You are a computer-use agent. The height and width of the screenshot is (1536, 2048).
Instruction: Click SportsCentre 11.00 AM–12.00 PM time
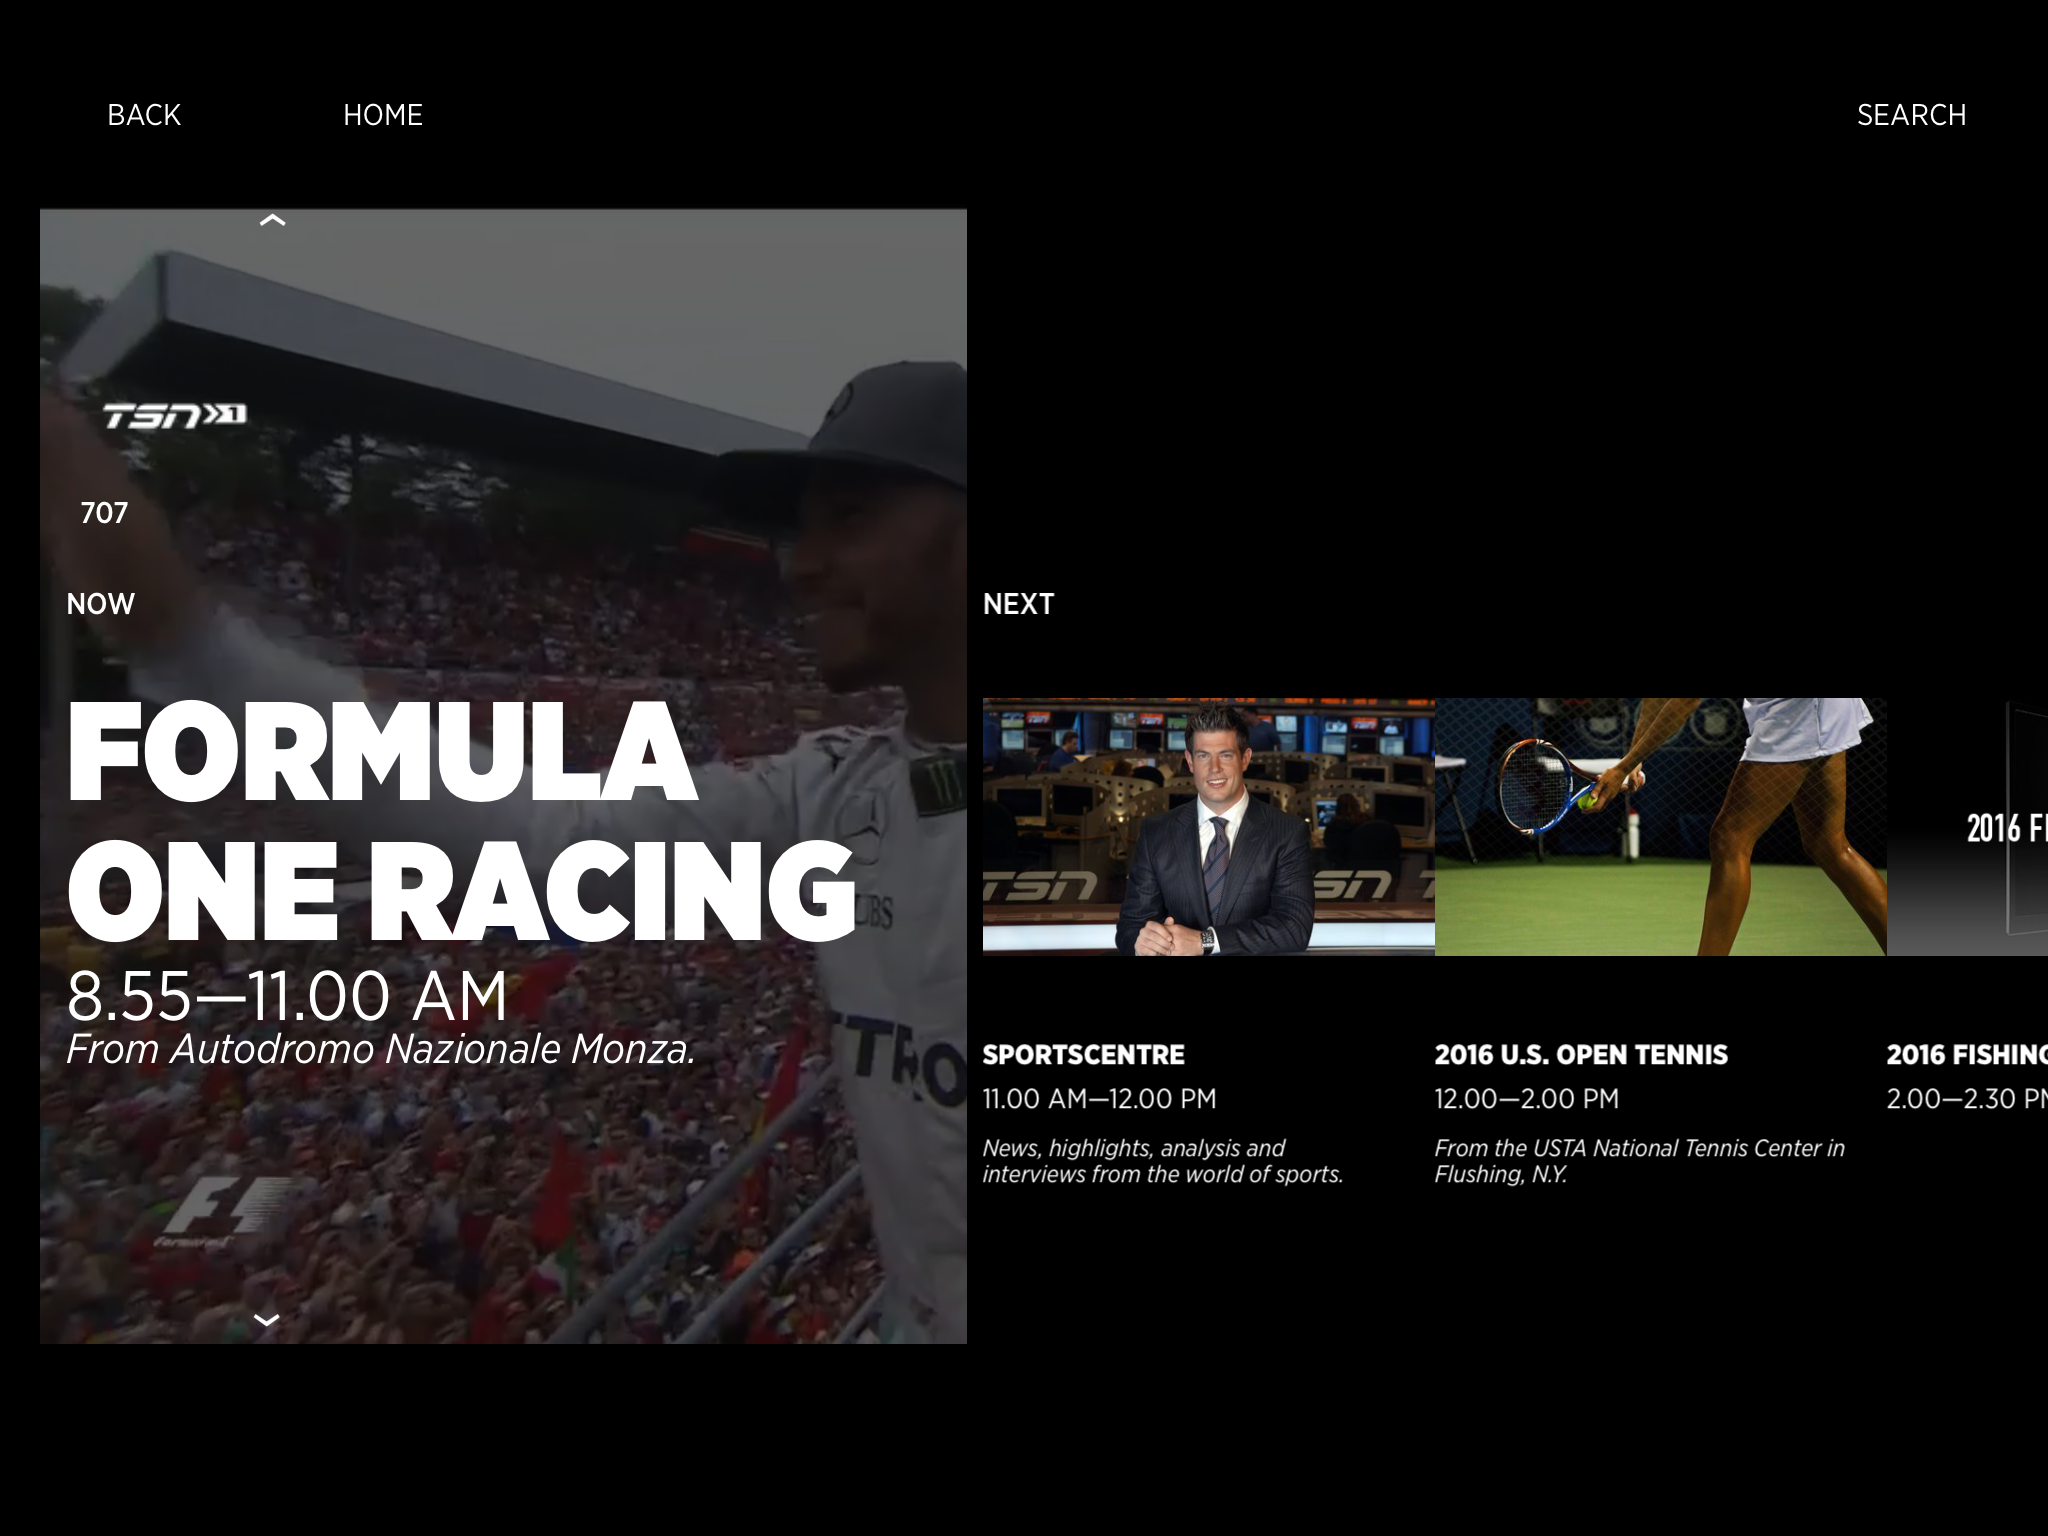pyautogui.click(x=1099, y=1099)
